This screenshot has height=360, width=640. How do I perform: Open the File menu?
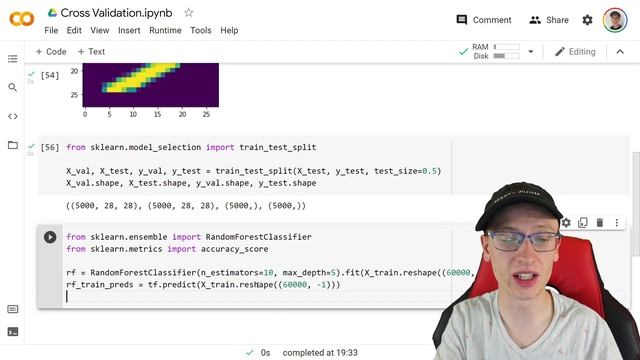[51, 30]
